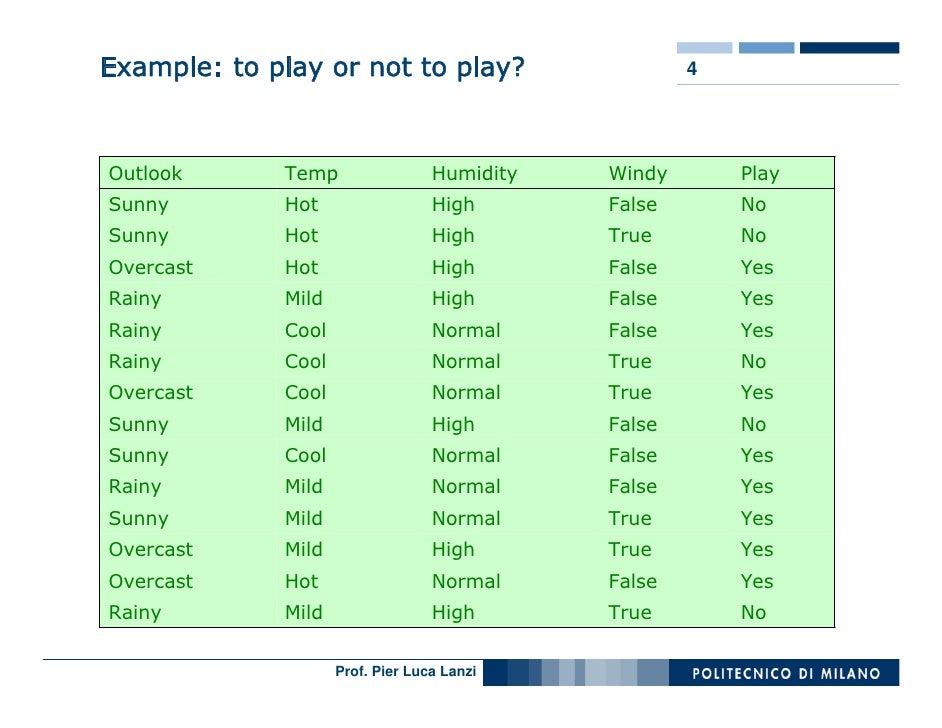This screenshot has width=942, height=728.
Task: Click 'Yes' in the Overcast Hot High row
Action: (x=756, y=268)
